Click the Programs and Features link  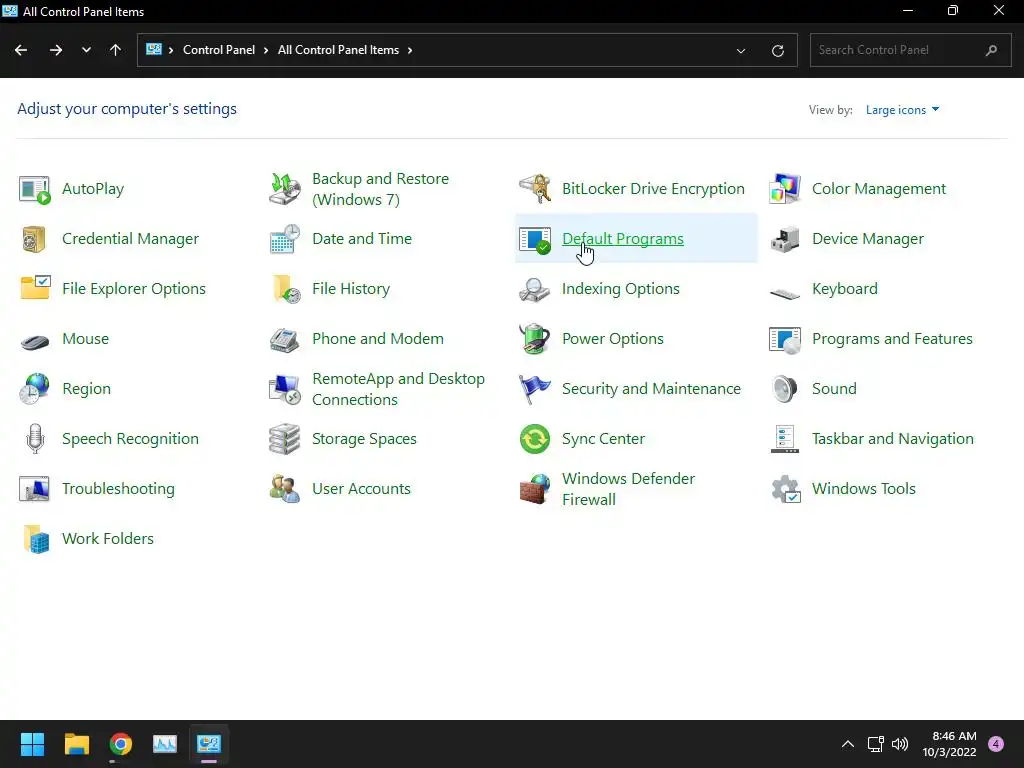coord(892,339)
